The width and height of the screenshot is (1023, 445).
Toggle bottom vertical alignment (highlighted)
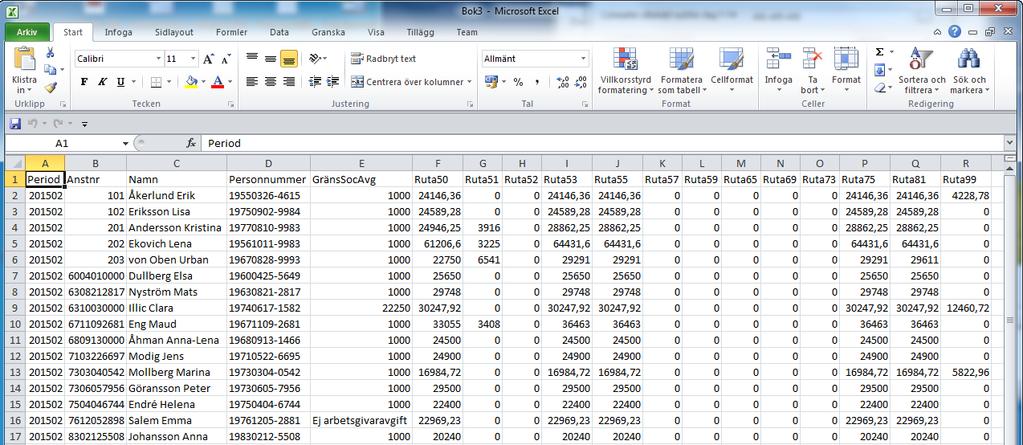tap(289, 59)
